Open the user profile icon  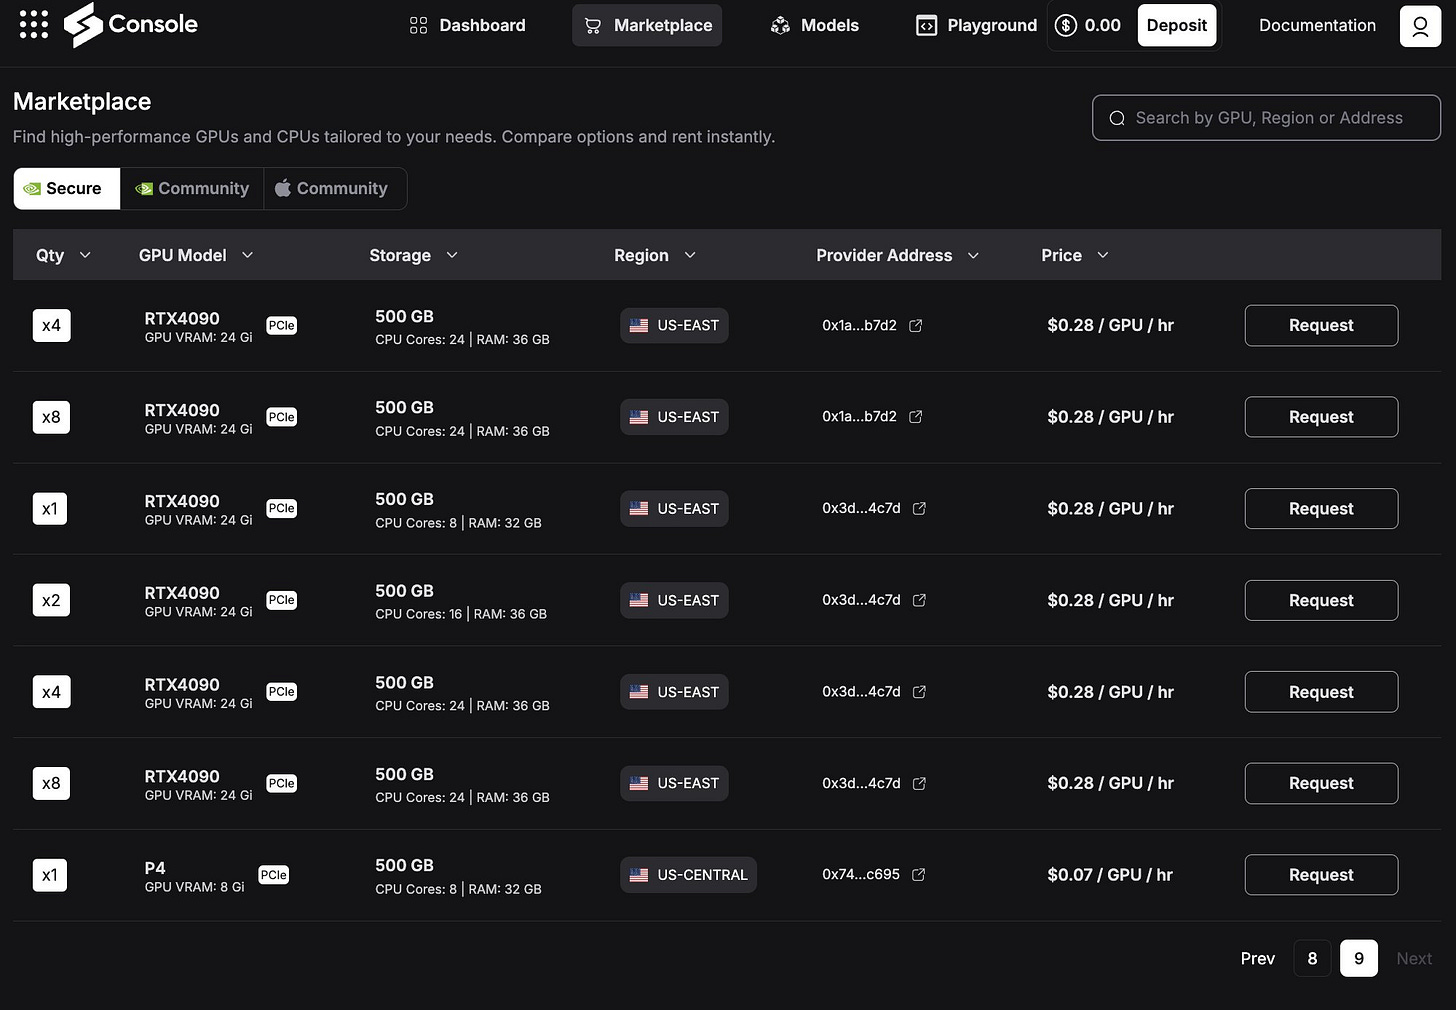pyautogui.click(x=1420, y=26)
